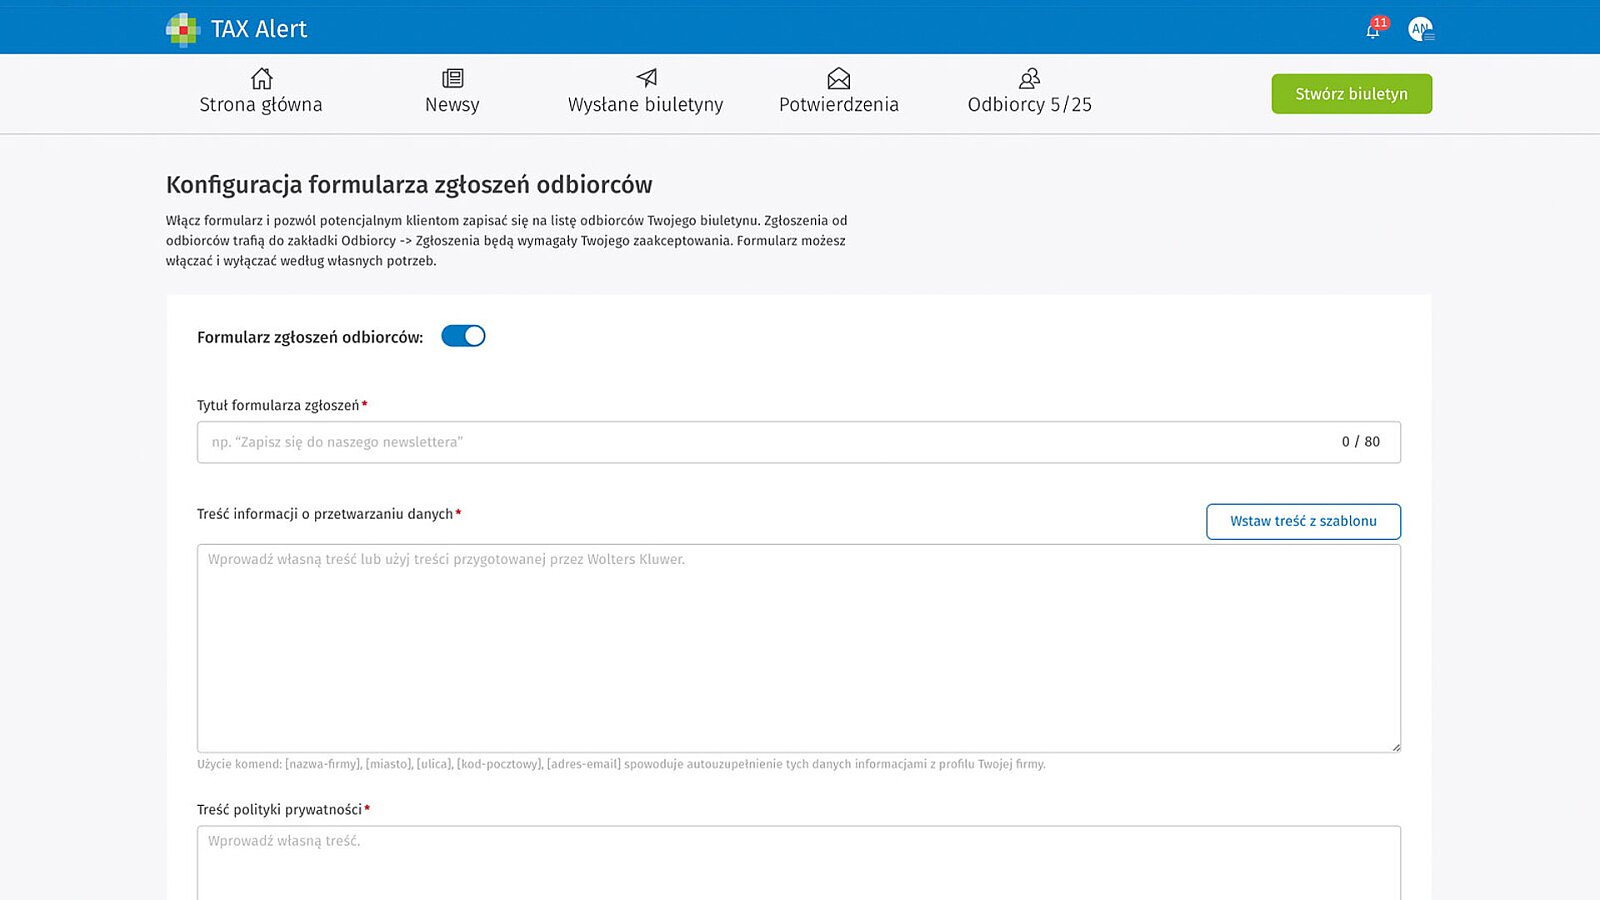Focus the Tytuł formularza zgłoszeń input field
This screenshot has width=1600, height=900.
(x=760, y=442)
